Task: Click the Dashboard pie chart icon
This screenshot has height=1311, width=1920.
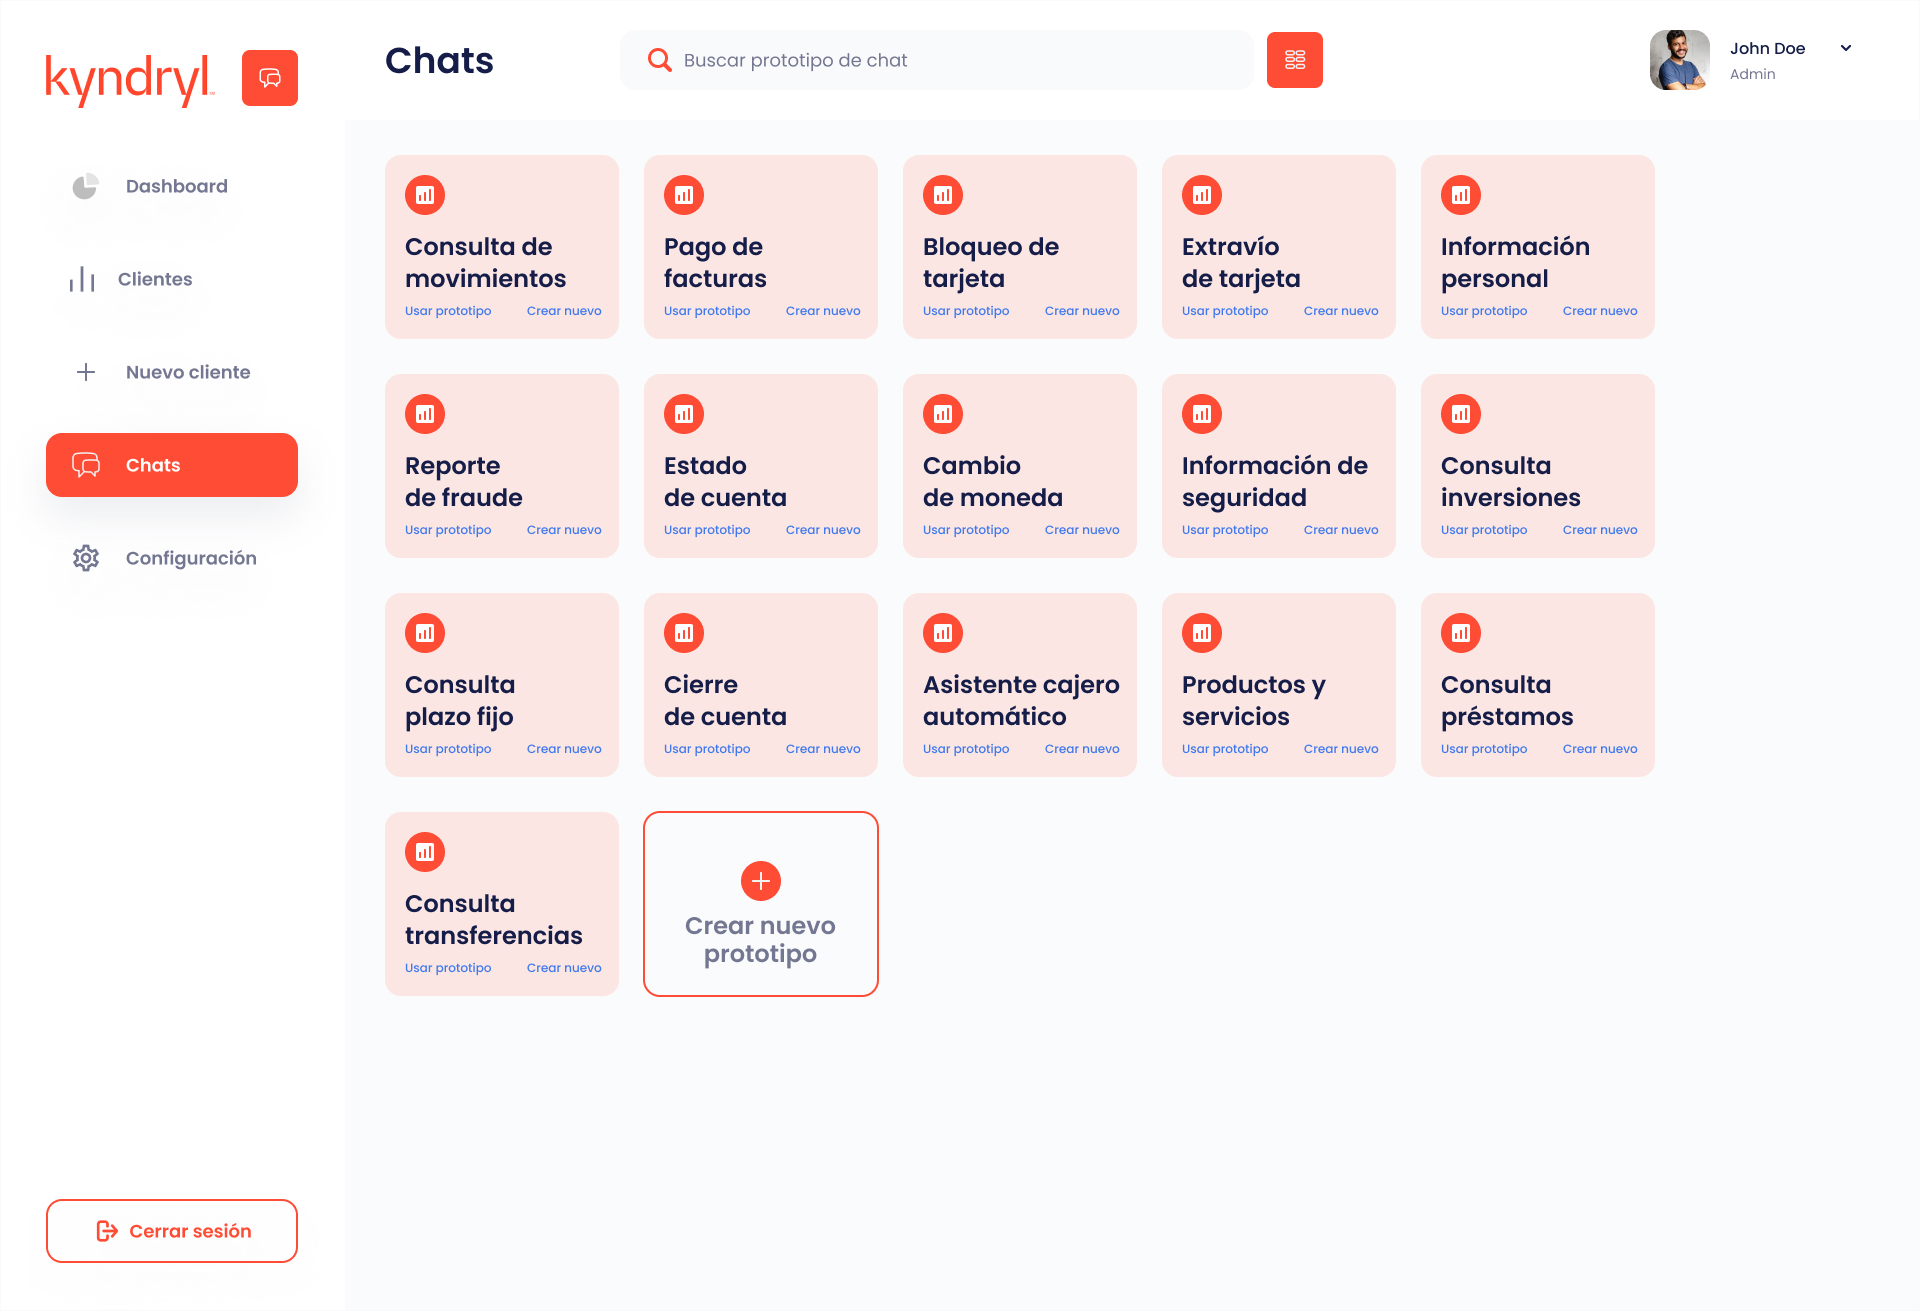Action: pos(86,186)
